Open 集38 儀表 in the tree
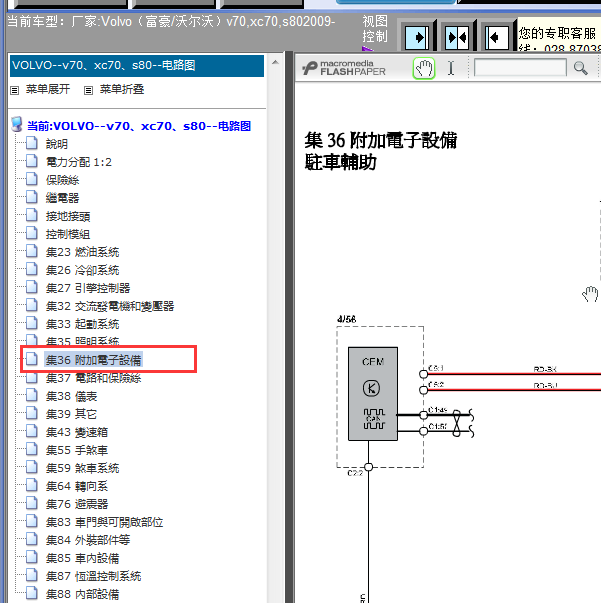Image resolution: width=601 pixels, height=603 pixels. pyautogui.click(x=71, y=396)
